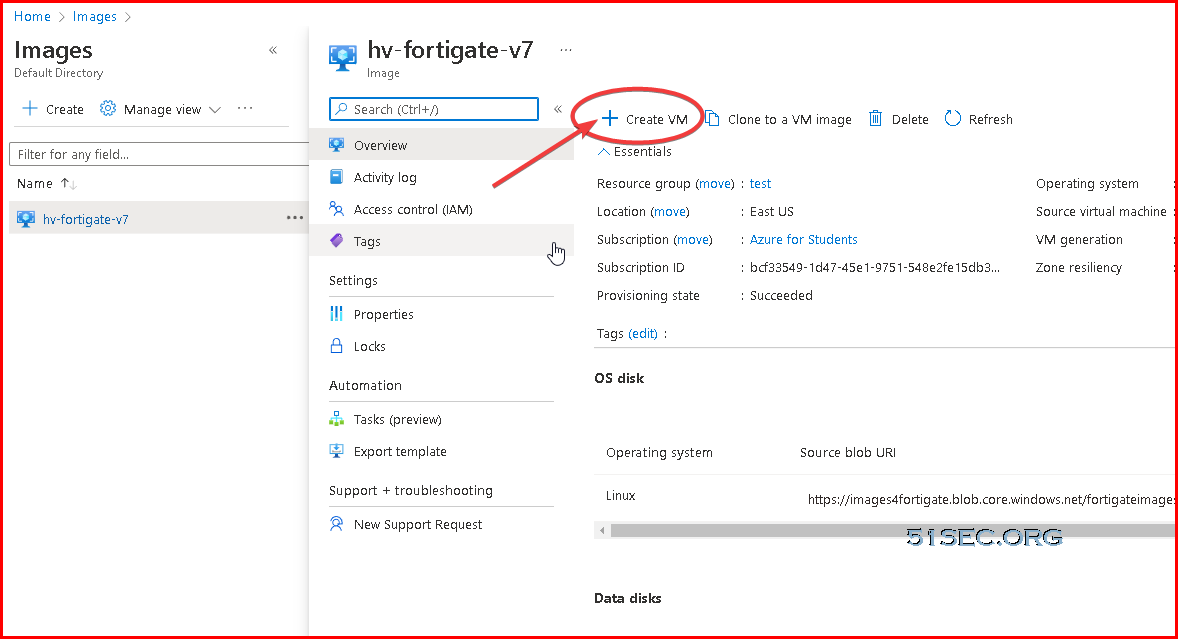Click the New Support Request icon

337,524
